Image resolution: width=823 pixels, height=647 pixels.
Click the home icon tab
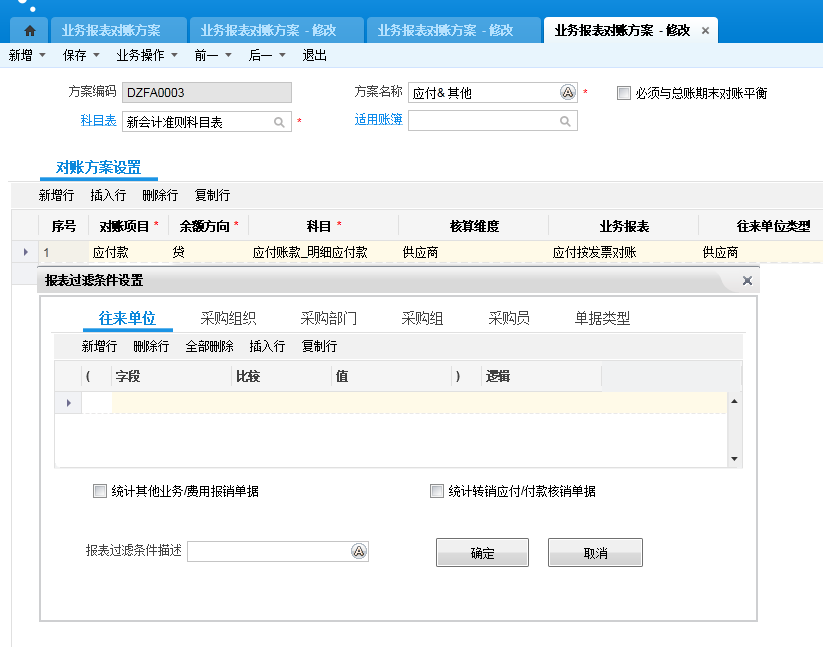click(x=30, y=31)
